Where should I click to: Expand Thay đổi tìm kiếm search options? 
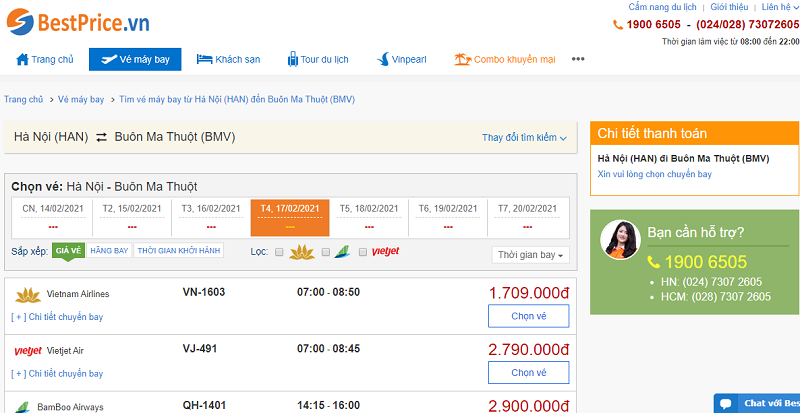click(x=524, y=138)
